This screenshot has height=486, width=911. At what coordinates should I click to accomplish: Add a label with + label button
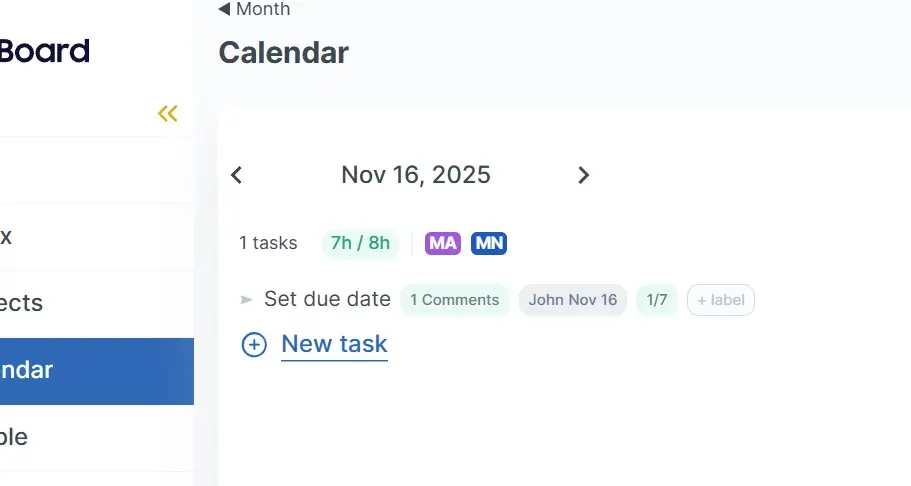720,300
